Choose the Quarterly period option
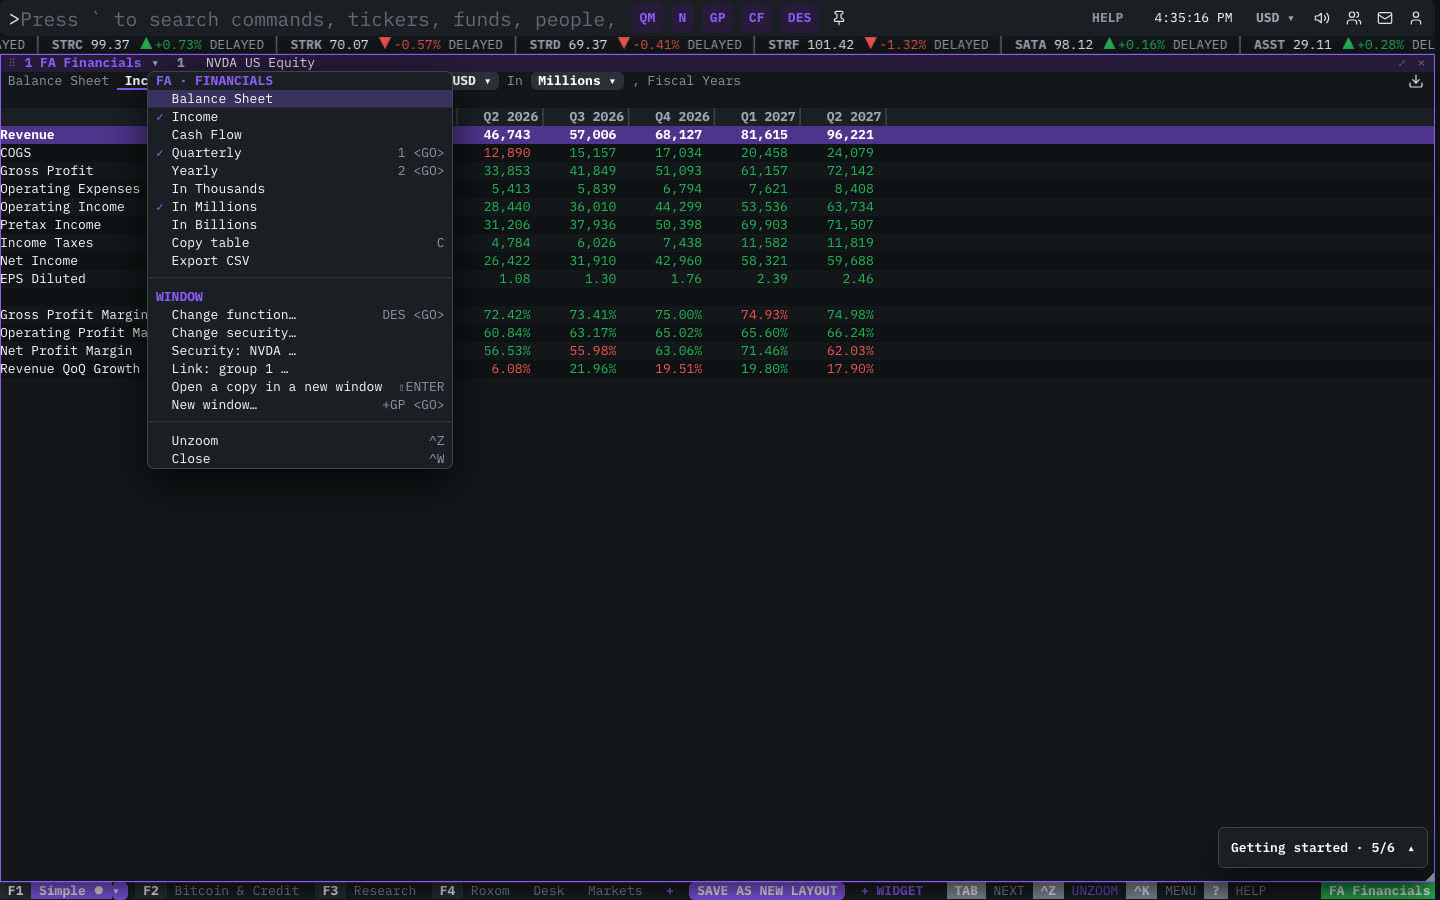1440x900 pixels. tap(300, 153)
